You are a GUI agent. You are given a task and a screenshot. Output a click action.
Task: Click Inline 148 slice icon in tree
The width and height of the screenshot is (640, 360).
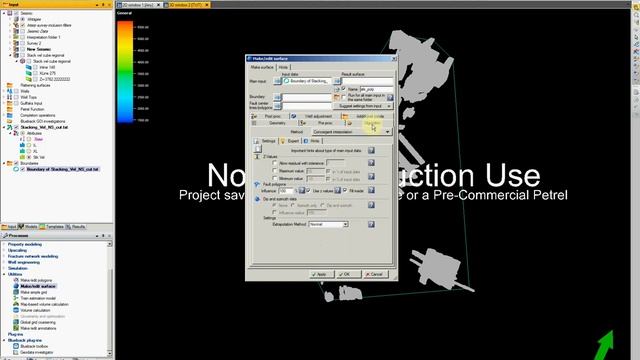[x=29, y=67]
